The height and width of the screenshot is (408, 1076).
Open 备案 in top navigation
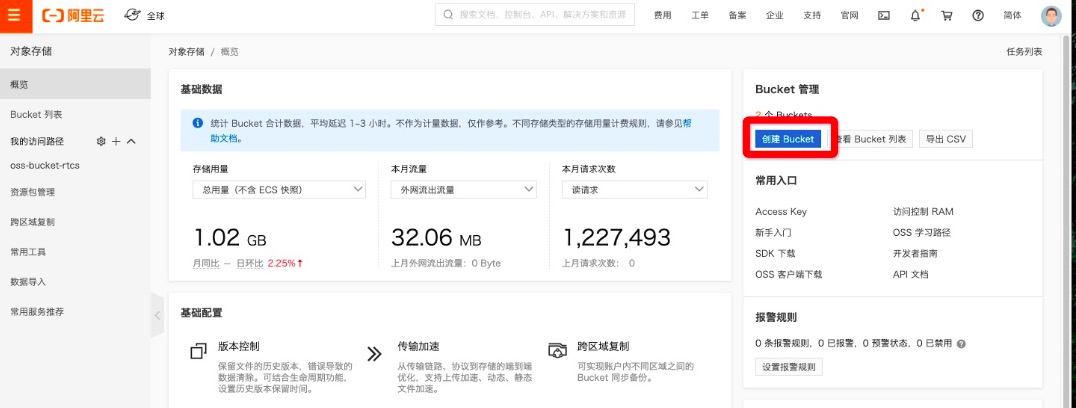(737, 16)
